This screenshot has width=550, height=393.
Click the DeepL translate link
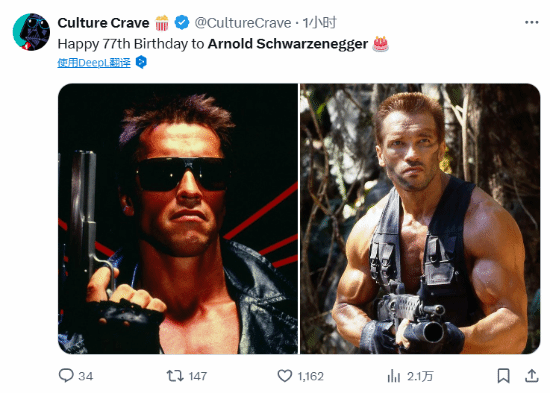pyautogui.click(x=94, y=62)
